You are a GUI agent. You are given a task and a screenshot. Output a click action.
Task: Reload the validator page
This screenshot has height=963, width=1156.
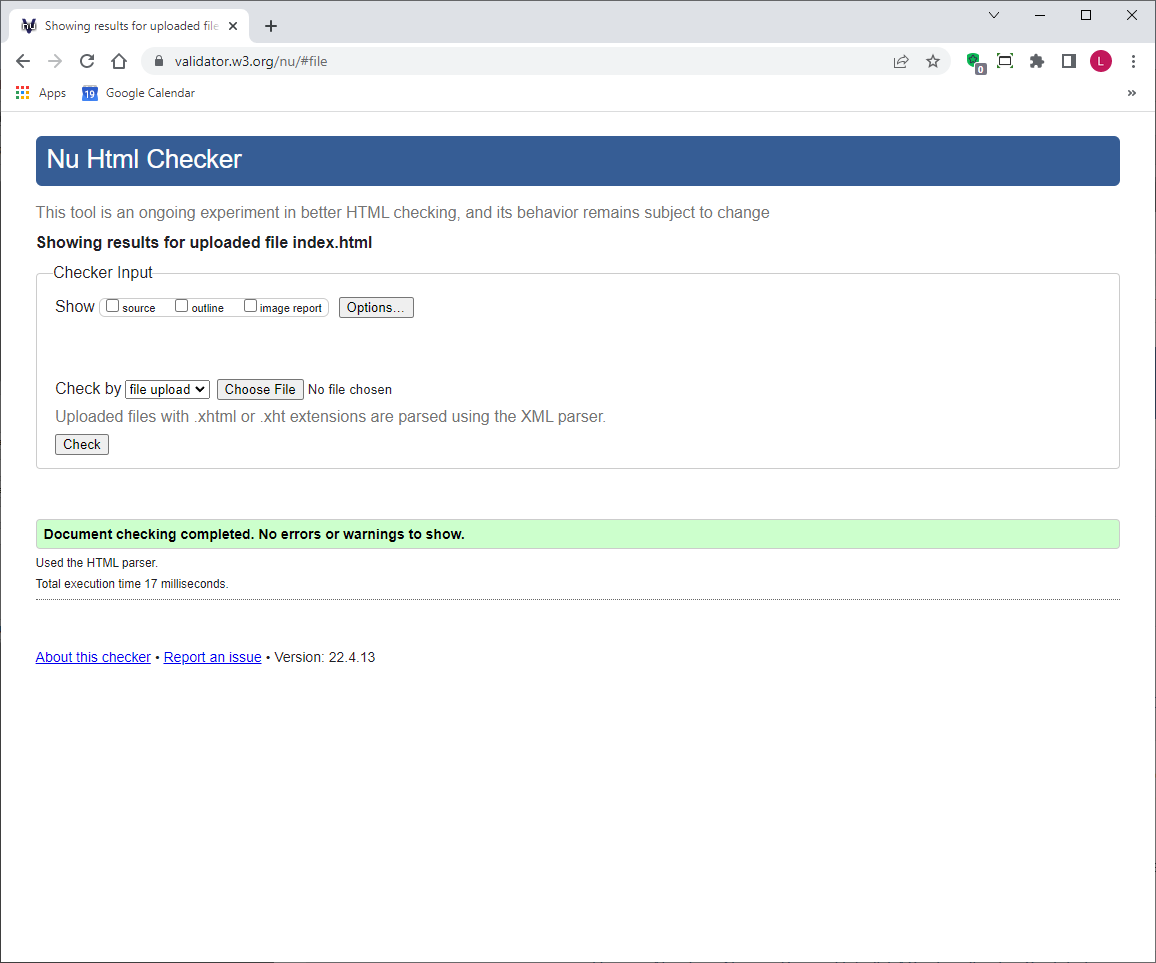86,60
